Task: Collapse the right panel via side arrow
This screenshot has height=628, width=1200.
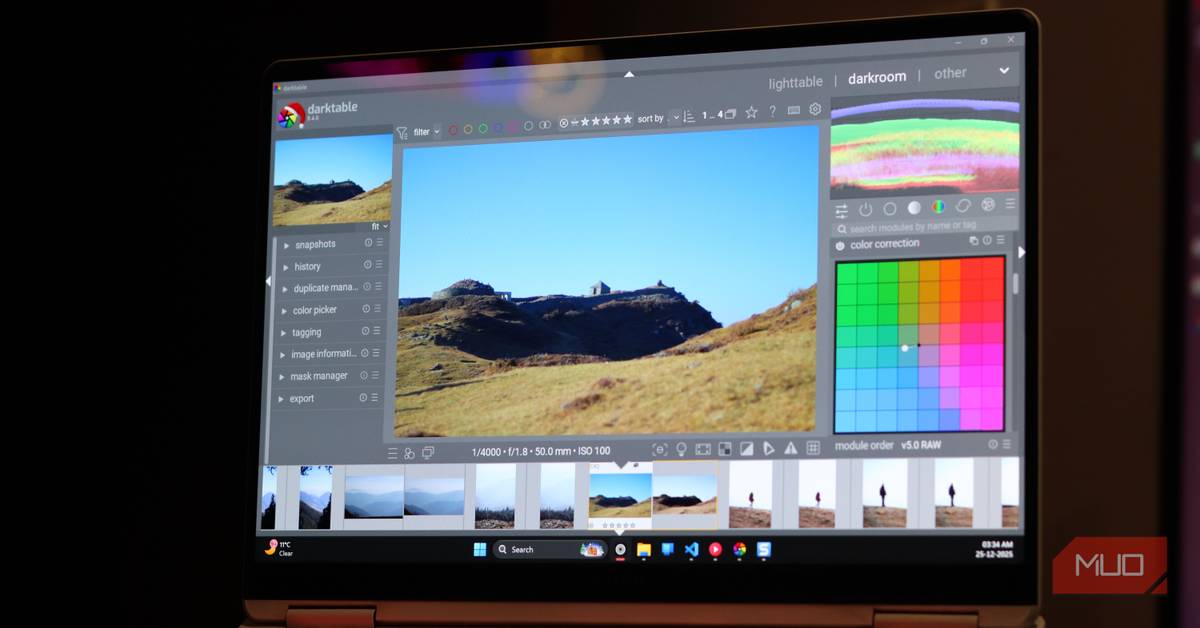Action: (x=1021, y=252)
